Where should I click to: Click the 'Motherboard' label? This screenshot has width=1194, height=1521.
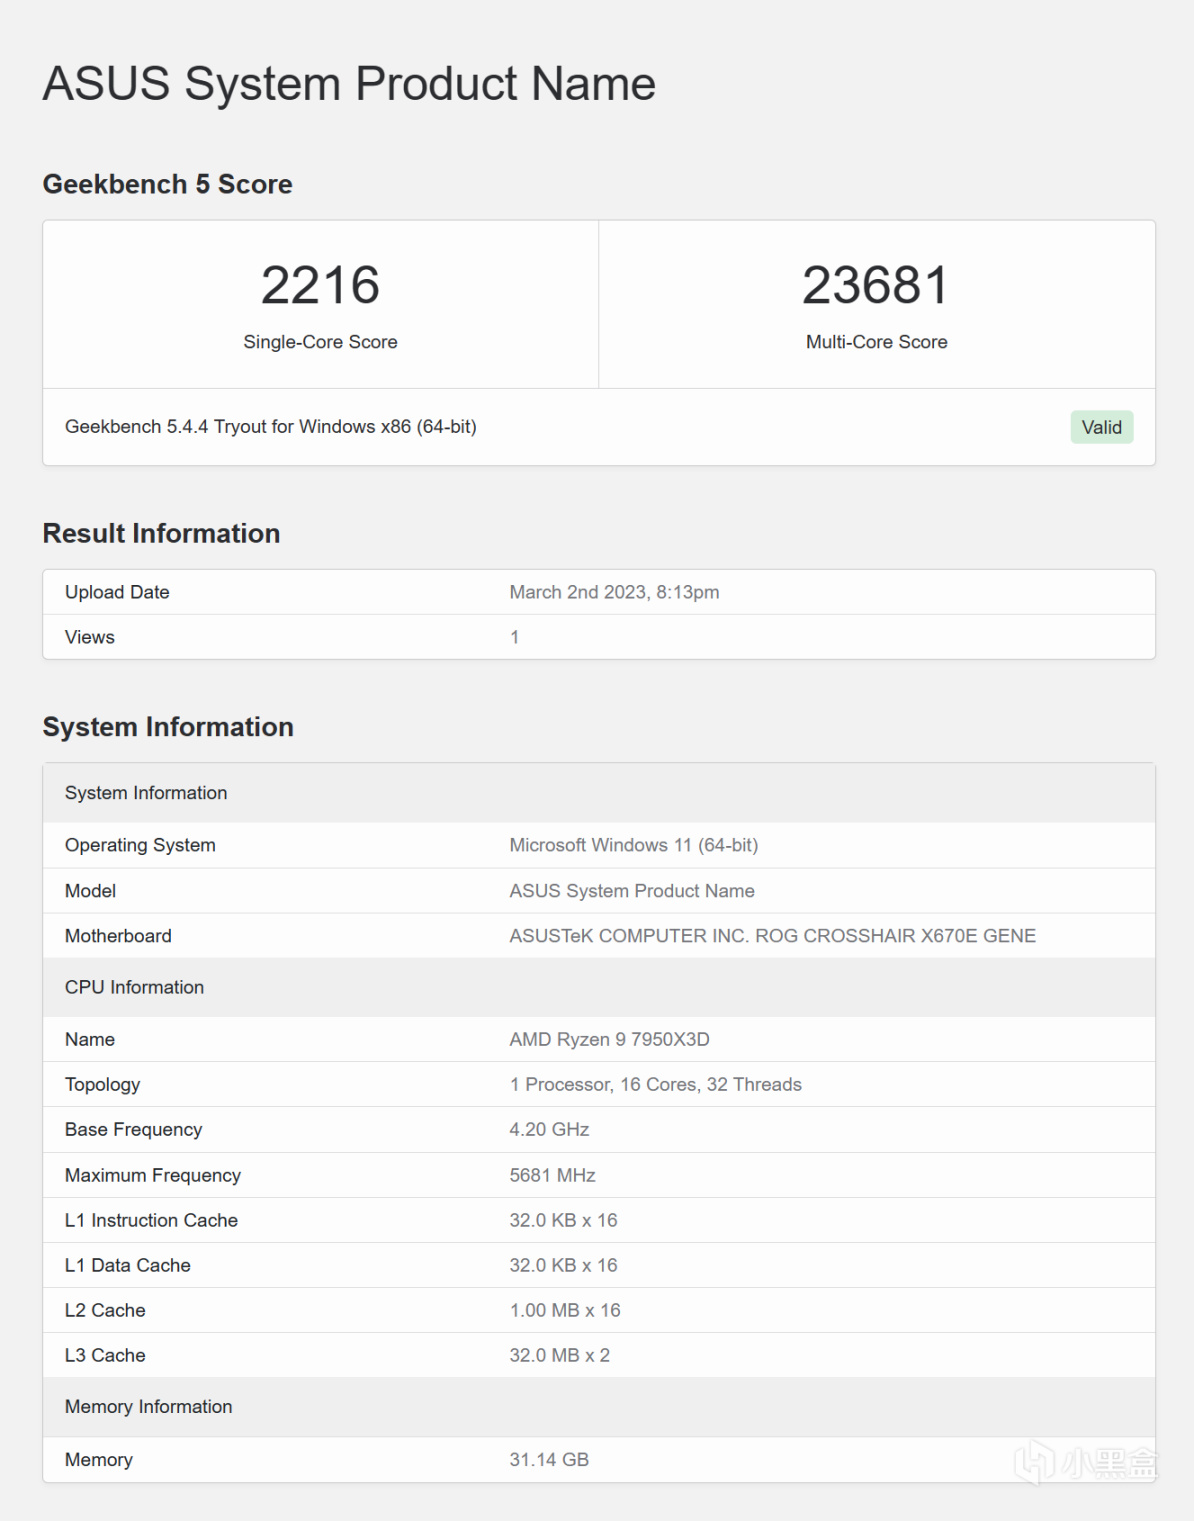point(118,936)
